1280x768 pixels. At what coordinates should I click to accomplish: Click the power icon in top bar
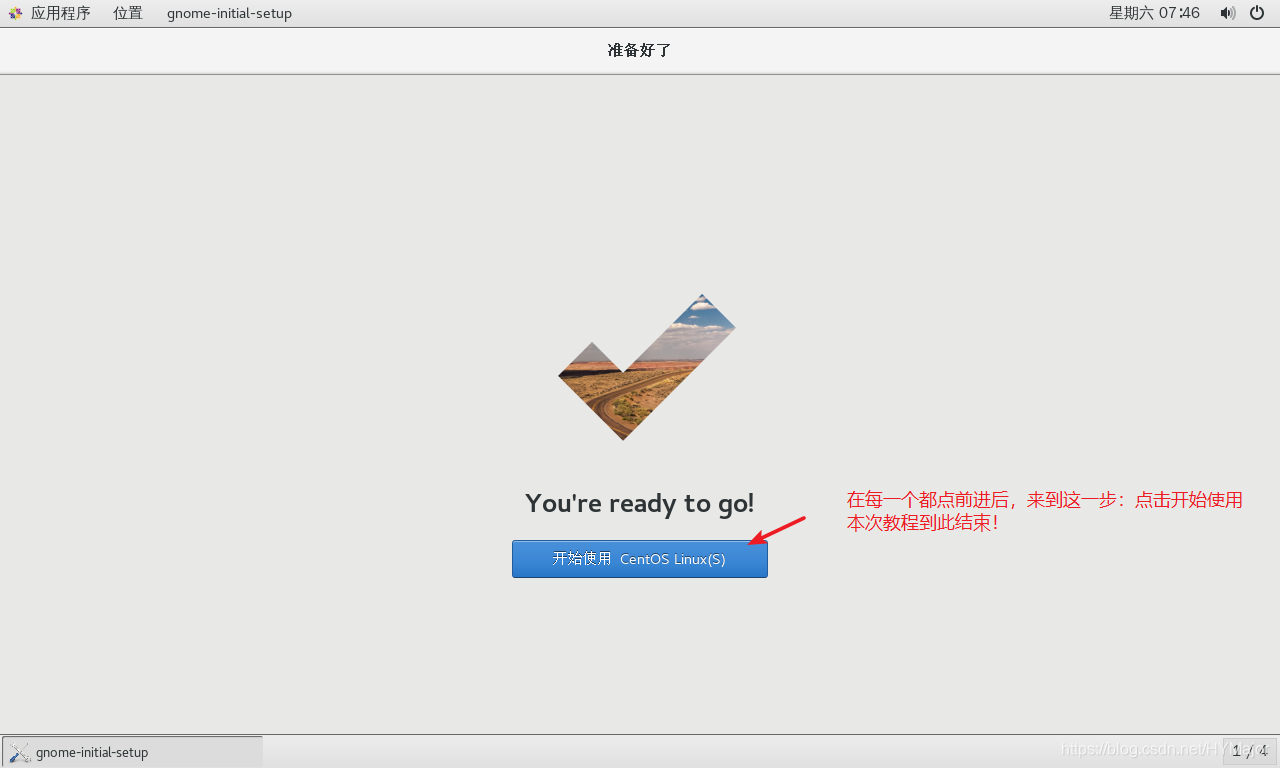tap(1257, 13)
